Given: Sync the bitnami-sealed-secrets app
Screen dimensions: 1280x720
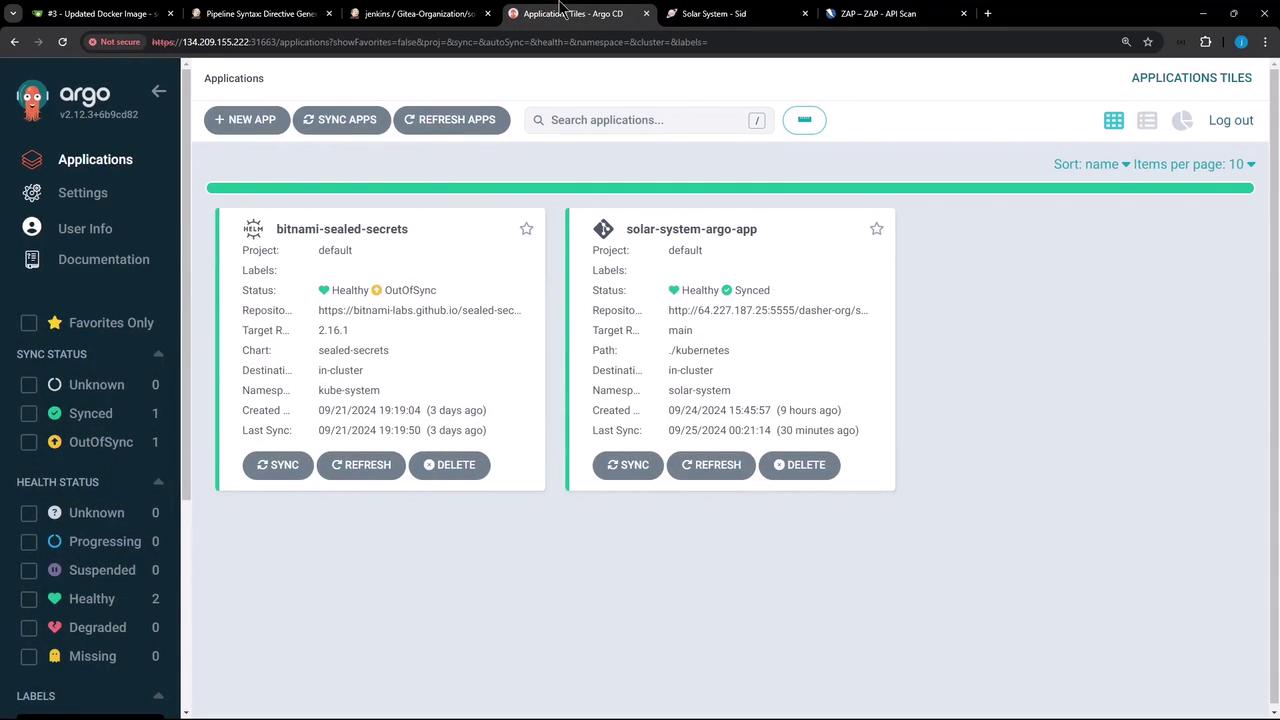Looking at the screenshot, I should (278, 465).
